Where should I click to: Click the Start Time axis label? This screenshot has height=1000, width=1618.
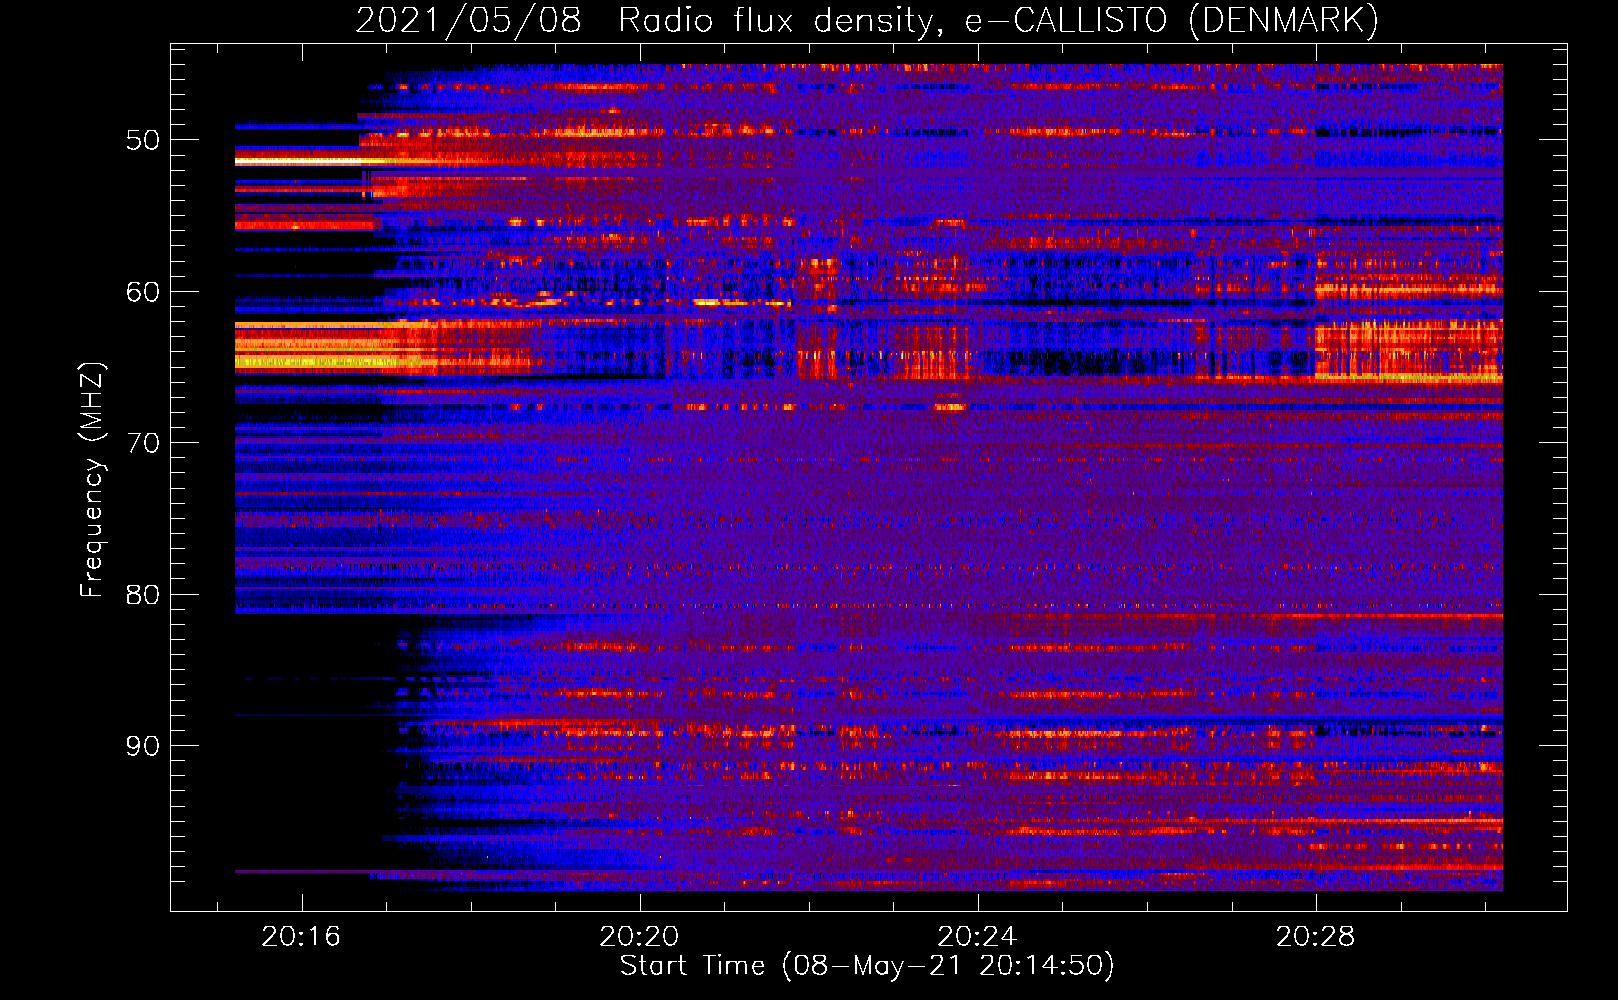click(x=867, y=966)
